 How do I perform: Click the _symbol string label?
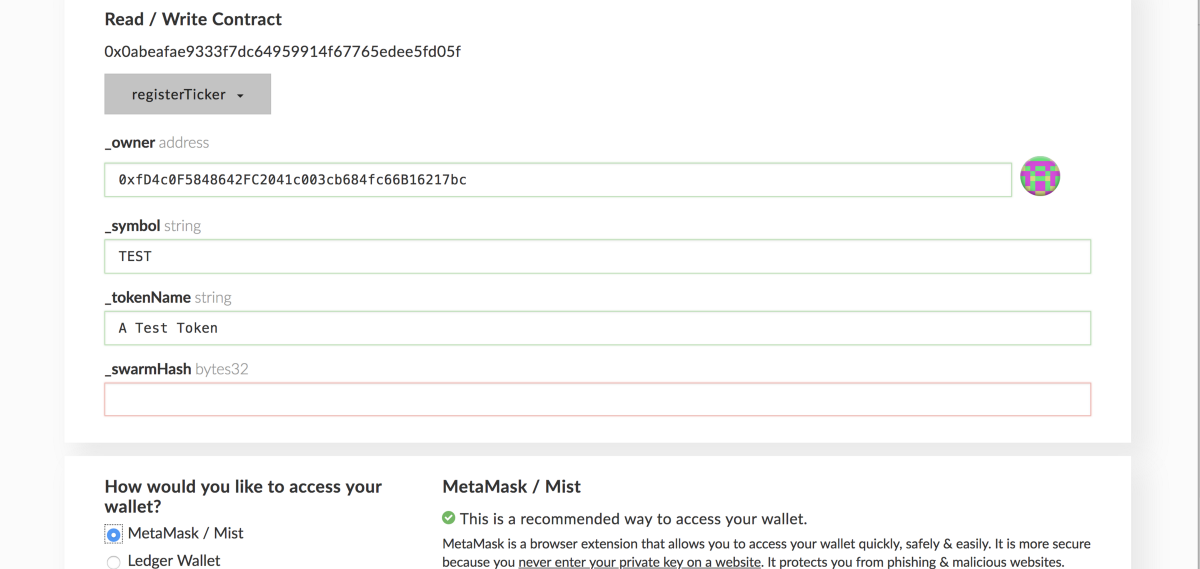click(152, 226)
